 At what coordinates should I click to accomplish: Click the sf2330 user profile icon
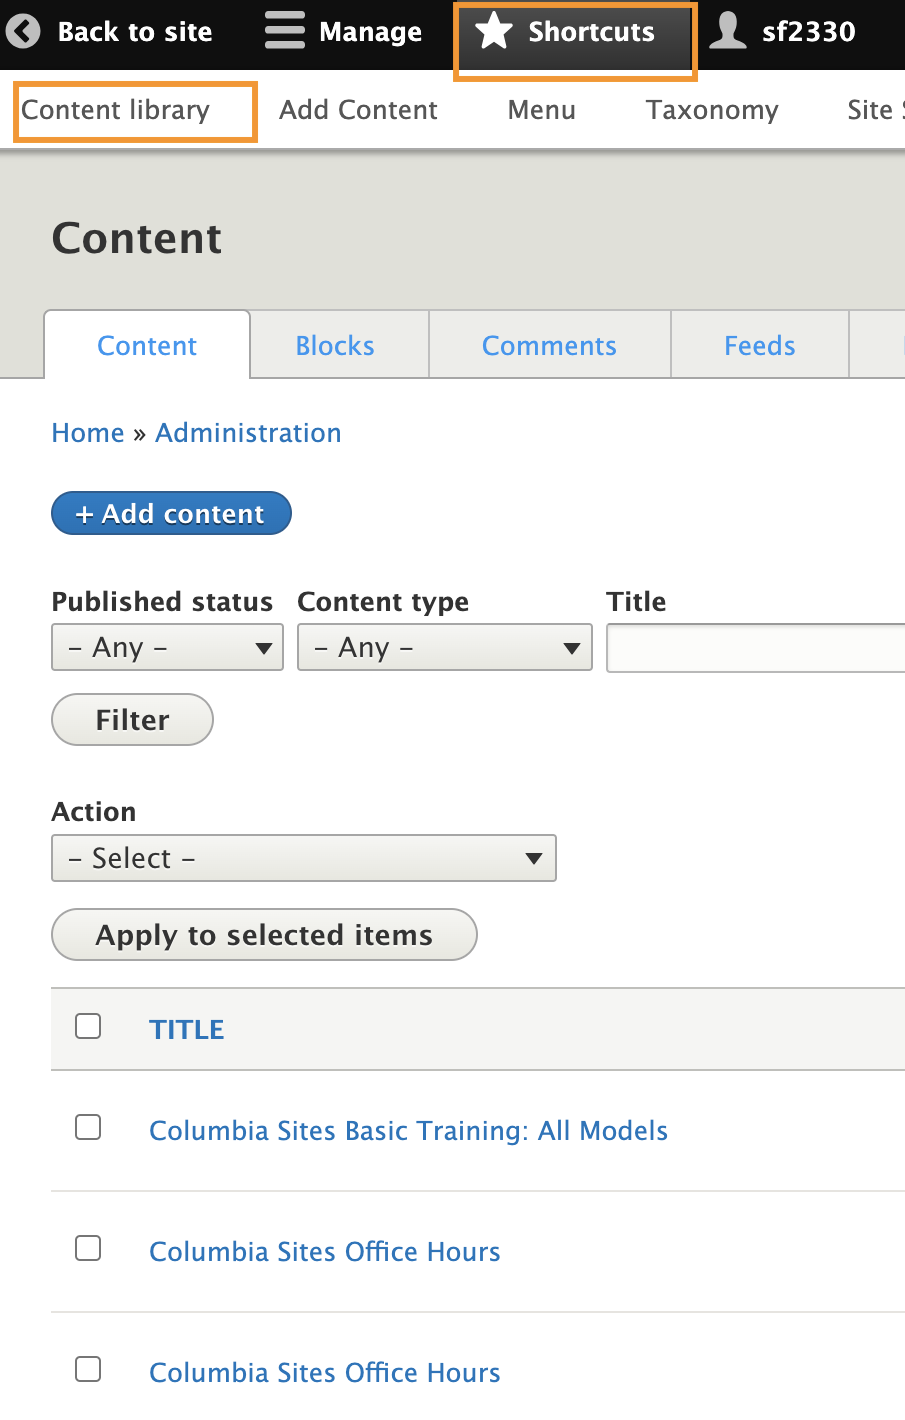click(x=728, y=31)
